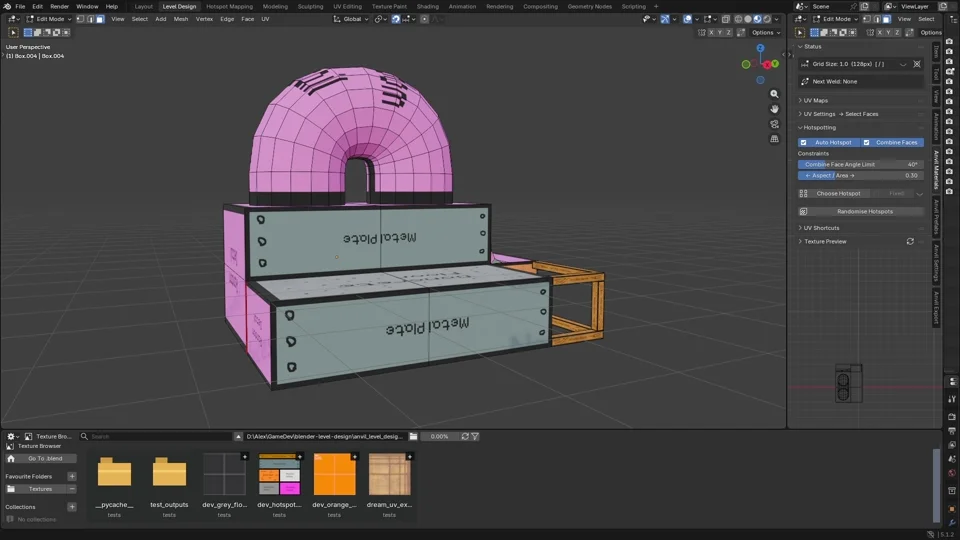Viewport: 960px width, 540px height.
Task: Select wireframe viewport shading
Action: coord(738,19)
